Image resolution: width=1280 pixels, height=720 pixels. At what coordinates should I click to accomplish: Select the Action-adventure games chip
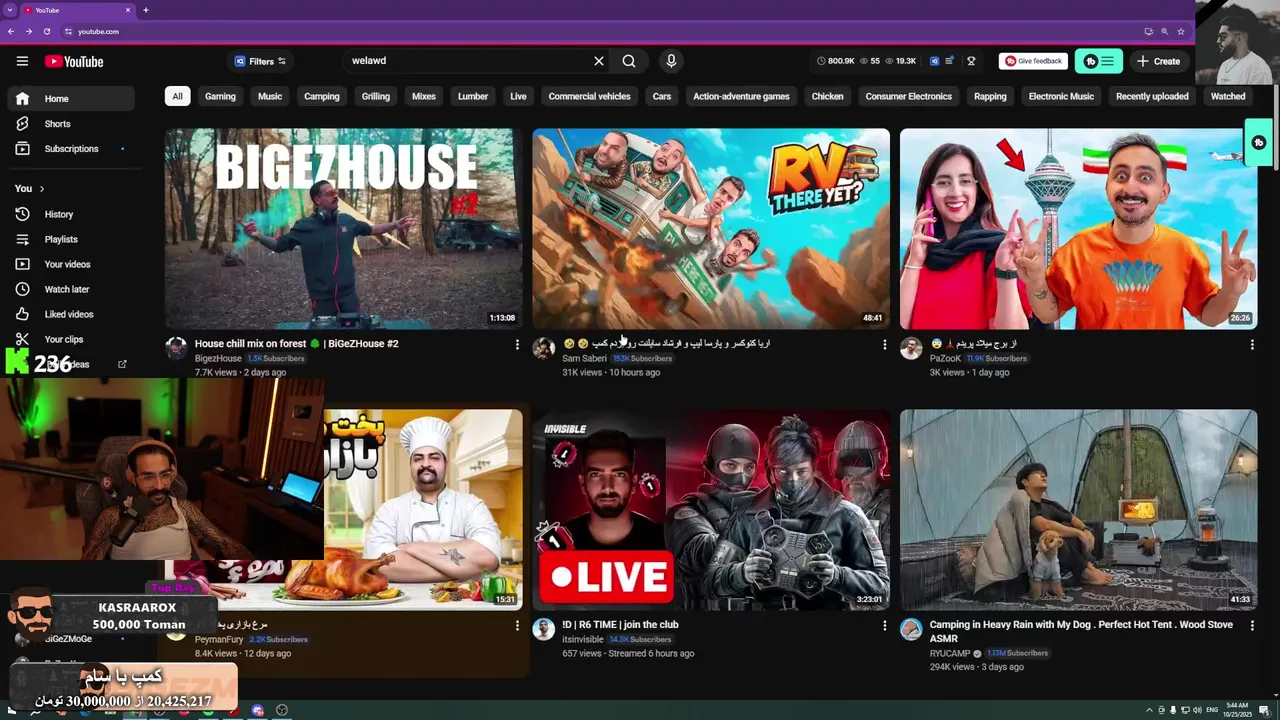click(741, 96)
